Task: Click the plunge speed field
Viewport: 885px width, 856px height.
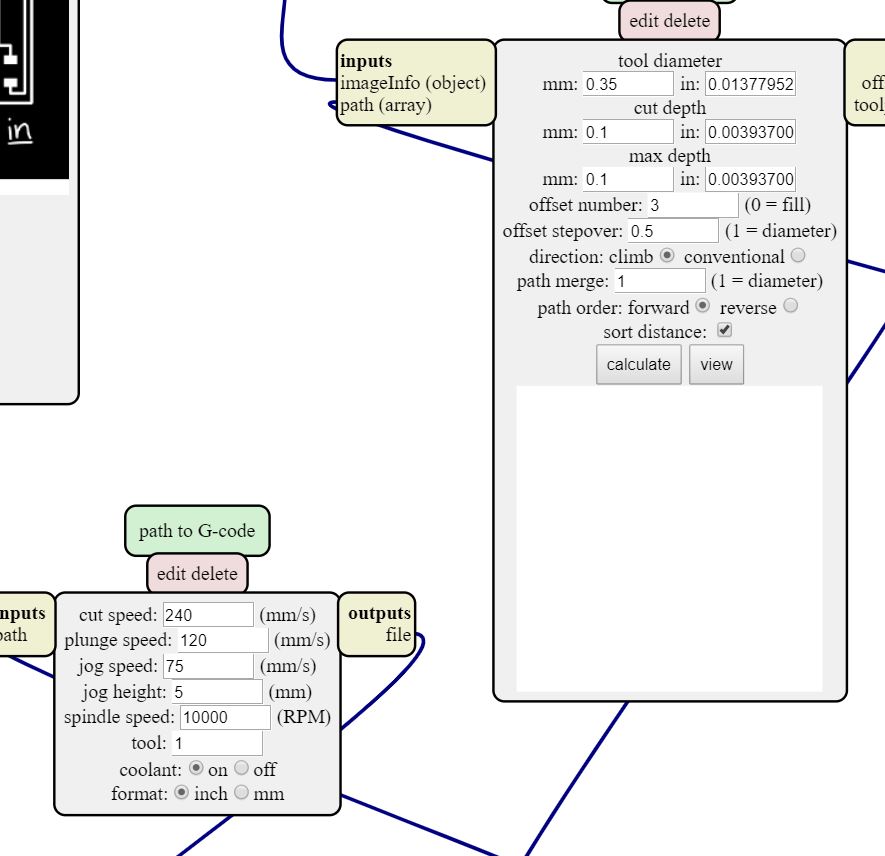Action: point(223,640)
